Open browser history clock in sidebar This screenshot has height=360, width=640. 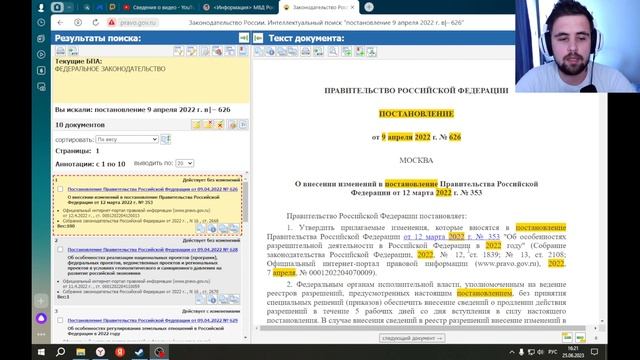tap(41, 22)
